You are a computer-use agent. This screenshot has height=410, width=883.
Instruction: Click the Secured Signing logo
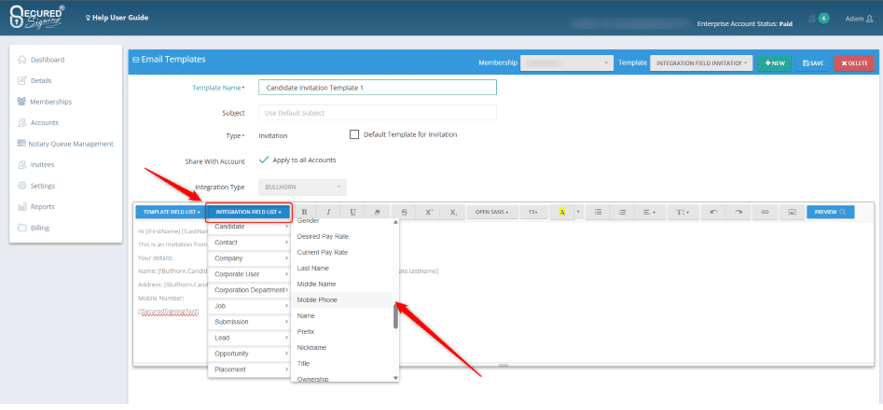click(37, 17)
